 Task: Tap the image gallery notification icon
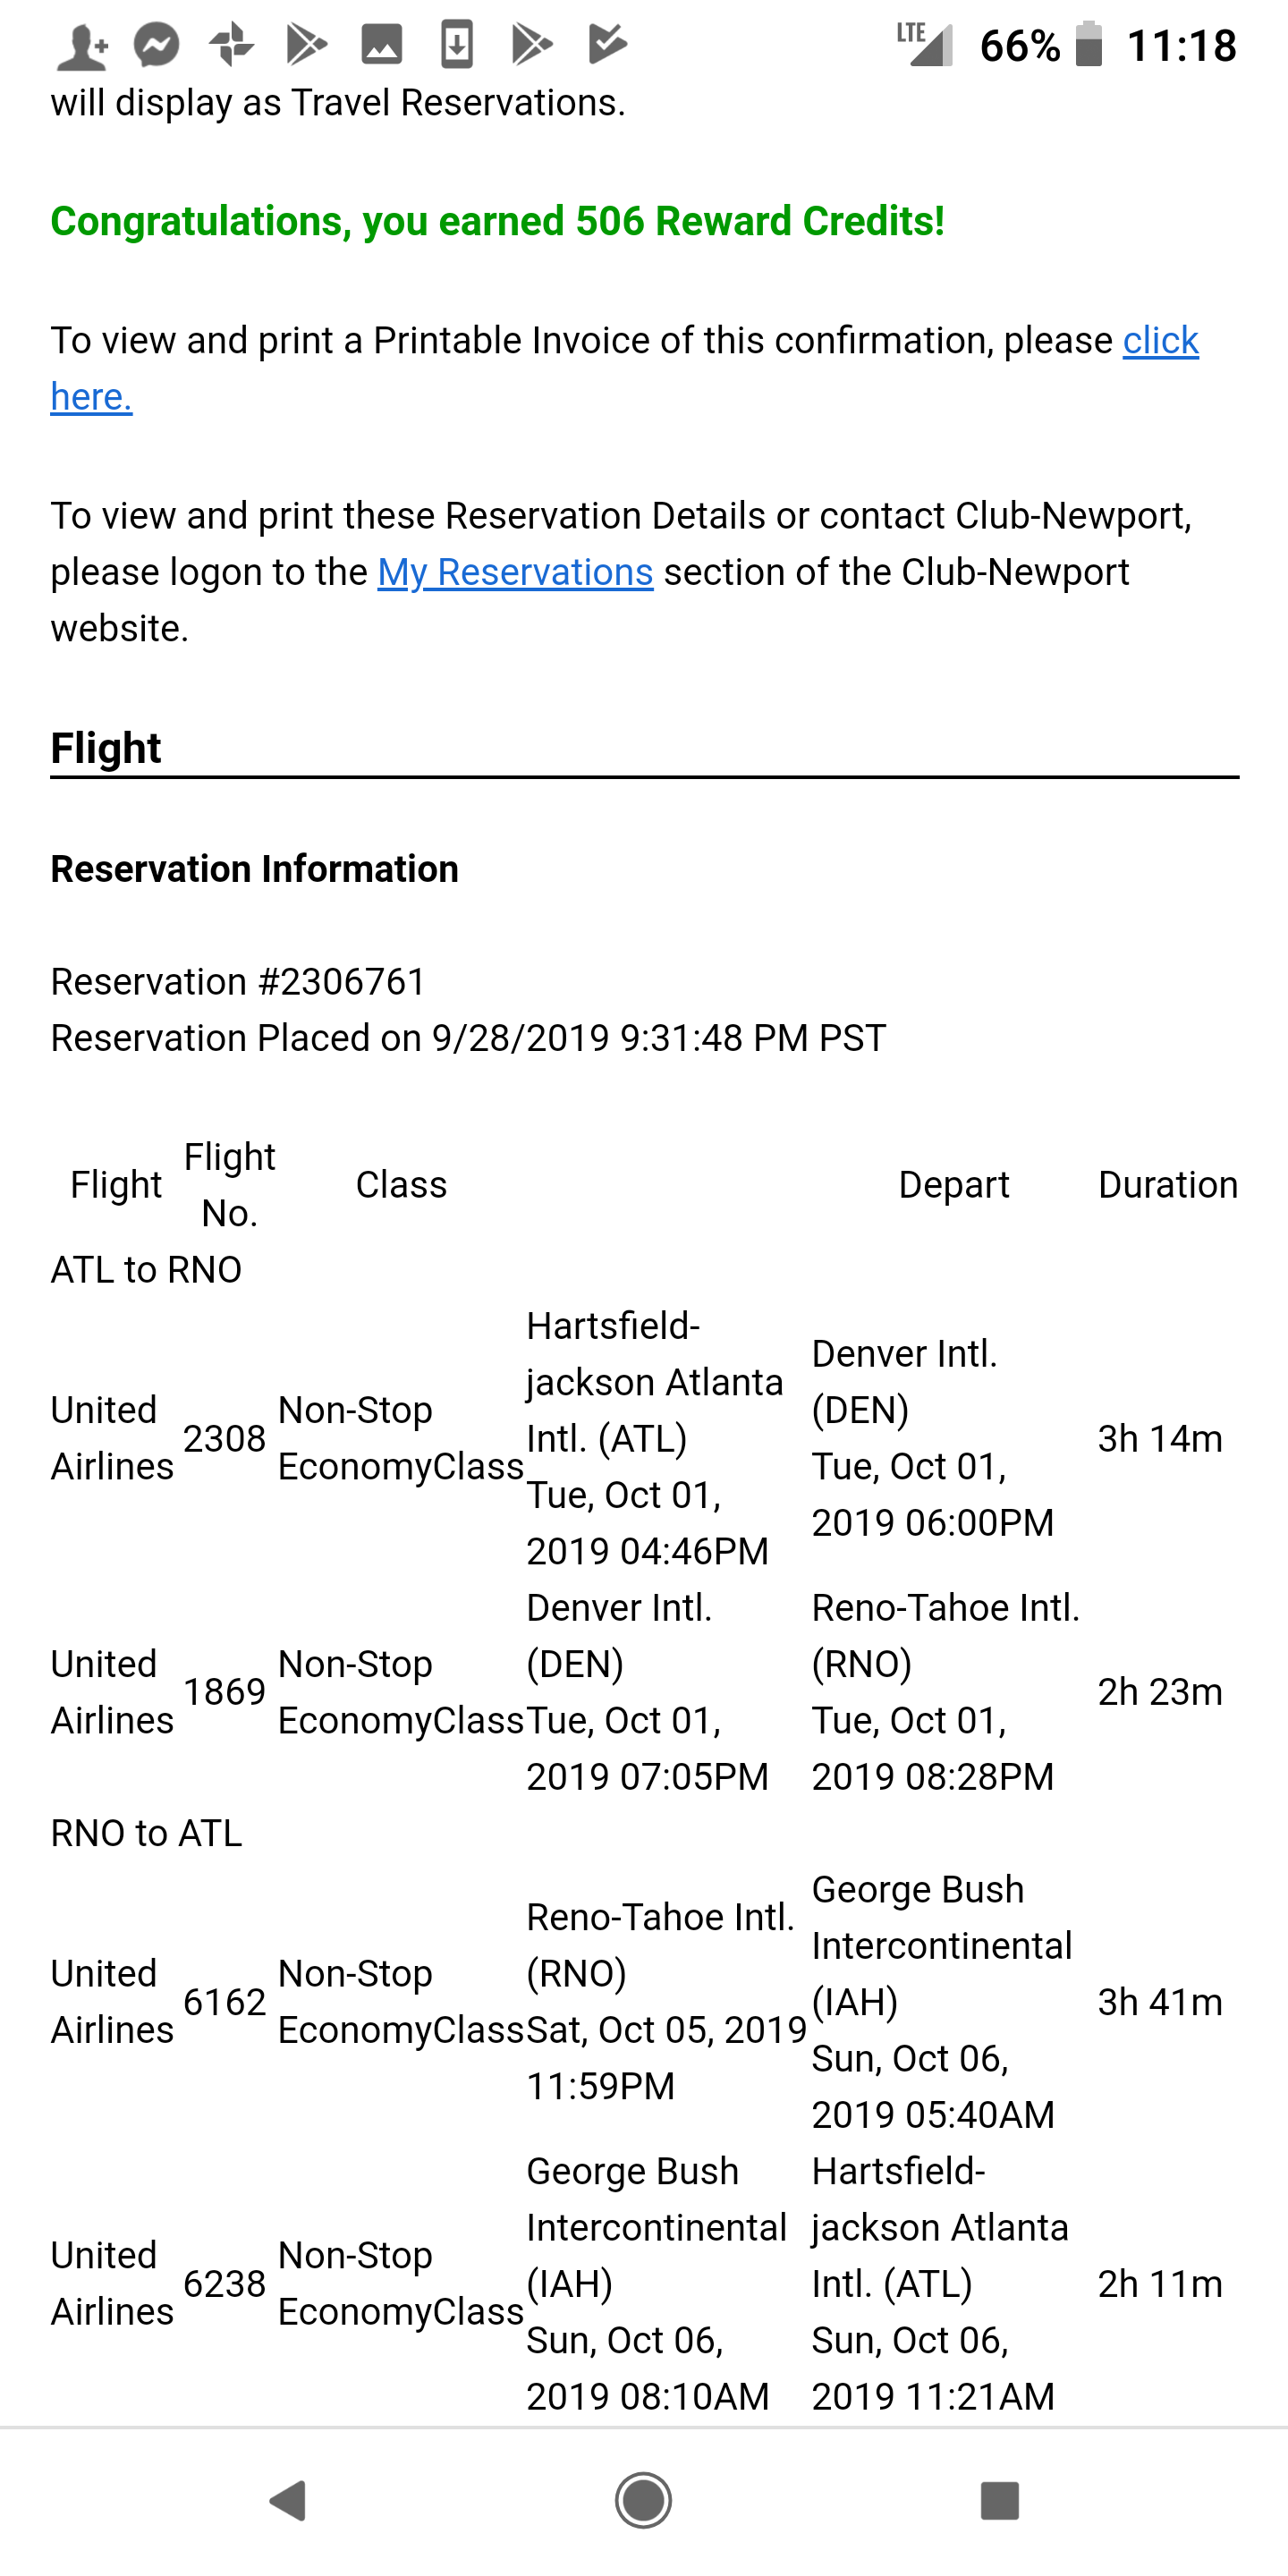pyautogui.click(x=382, y=45)
